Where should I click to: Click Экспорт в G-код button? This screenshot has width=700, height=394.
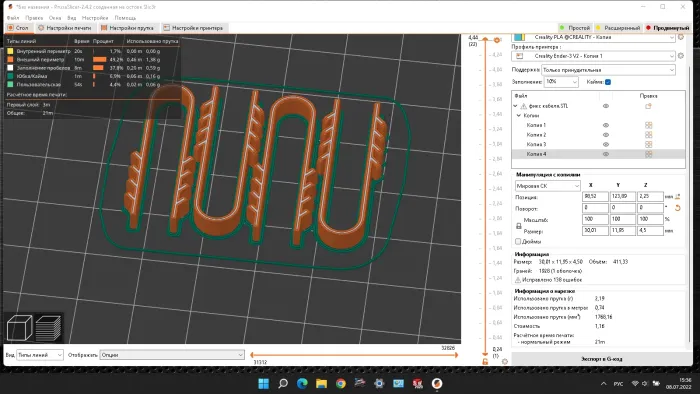pos(601,359)
